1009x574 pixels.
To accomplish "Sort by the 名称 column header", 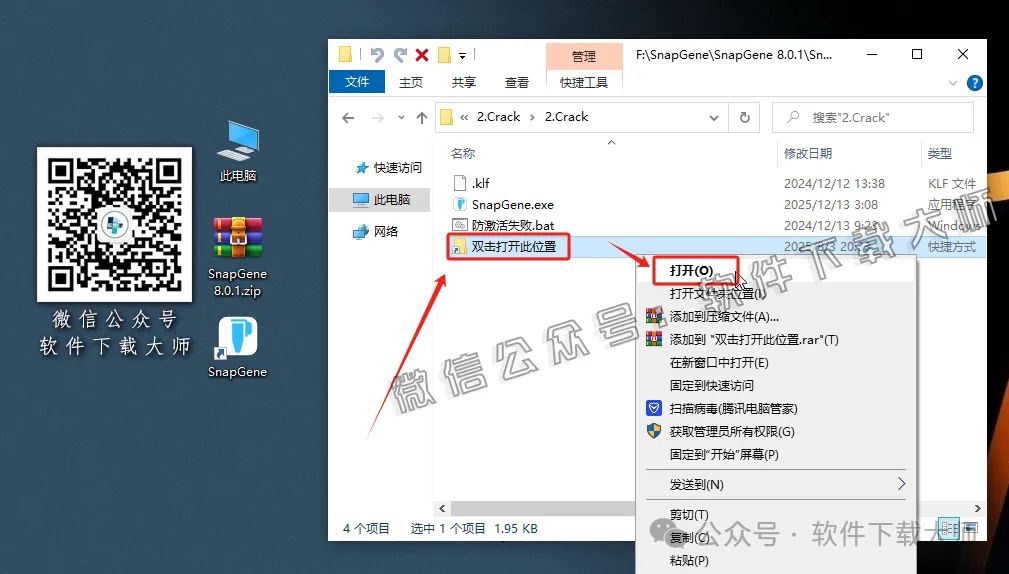I will tap(463, 153).
